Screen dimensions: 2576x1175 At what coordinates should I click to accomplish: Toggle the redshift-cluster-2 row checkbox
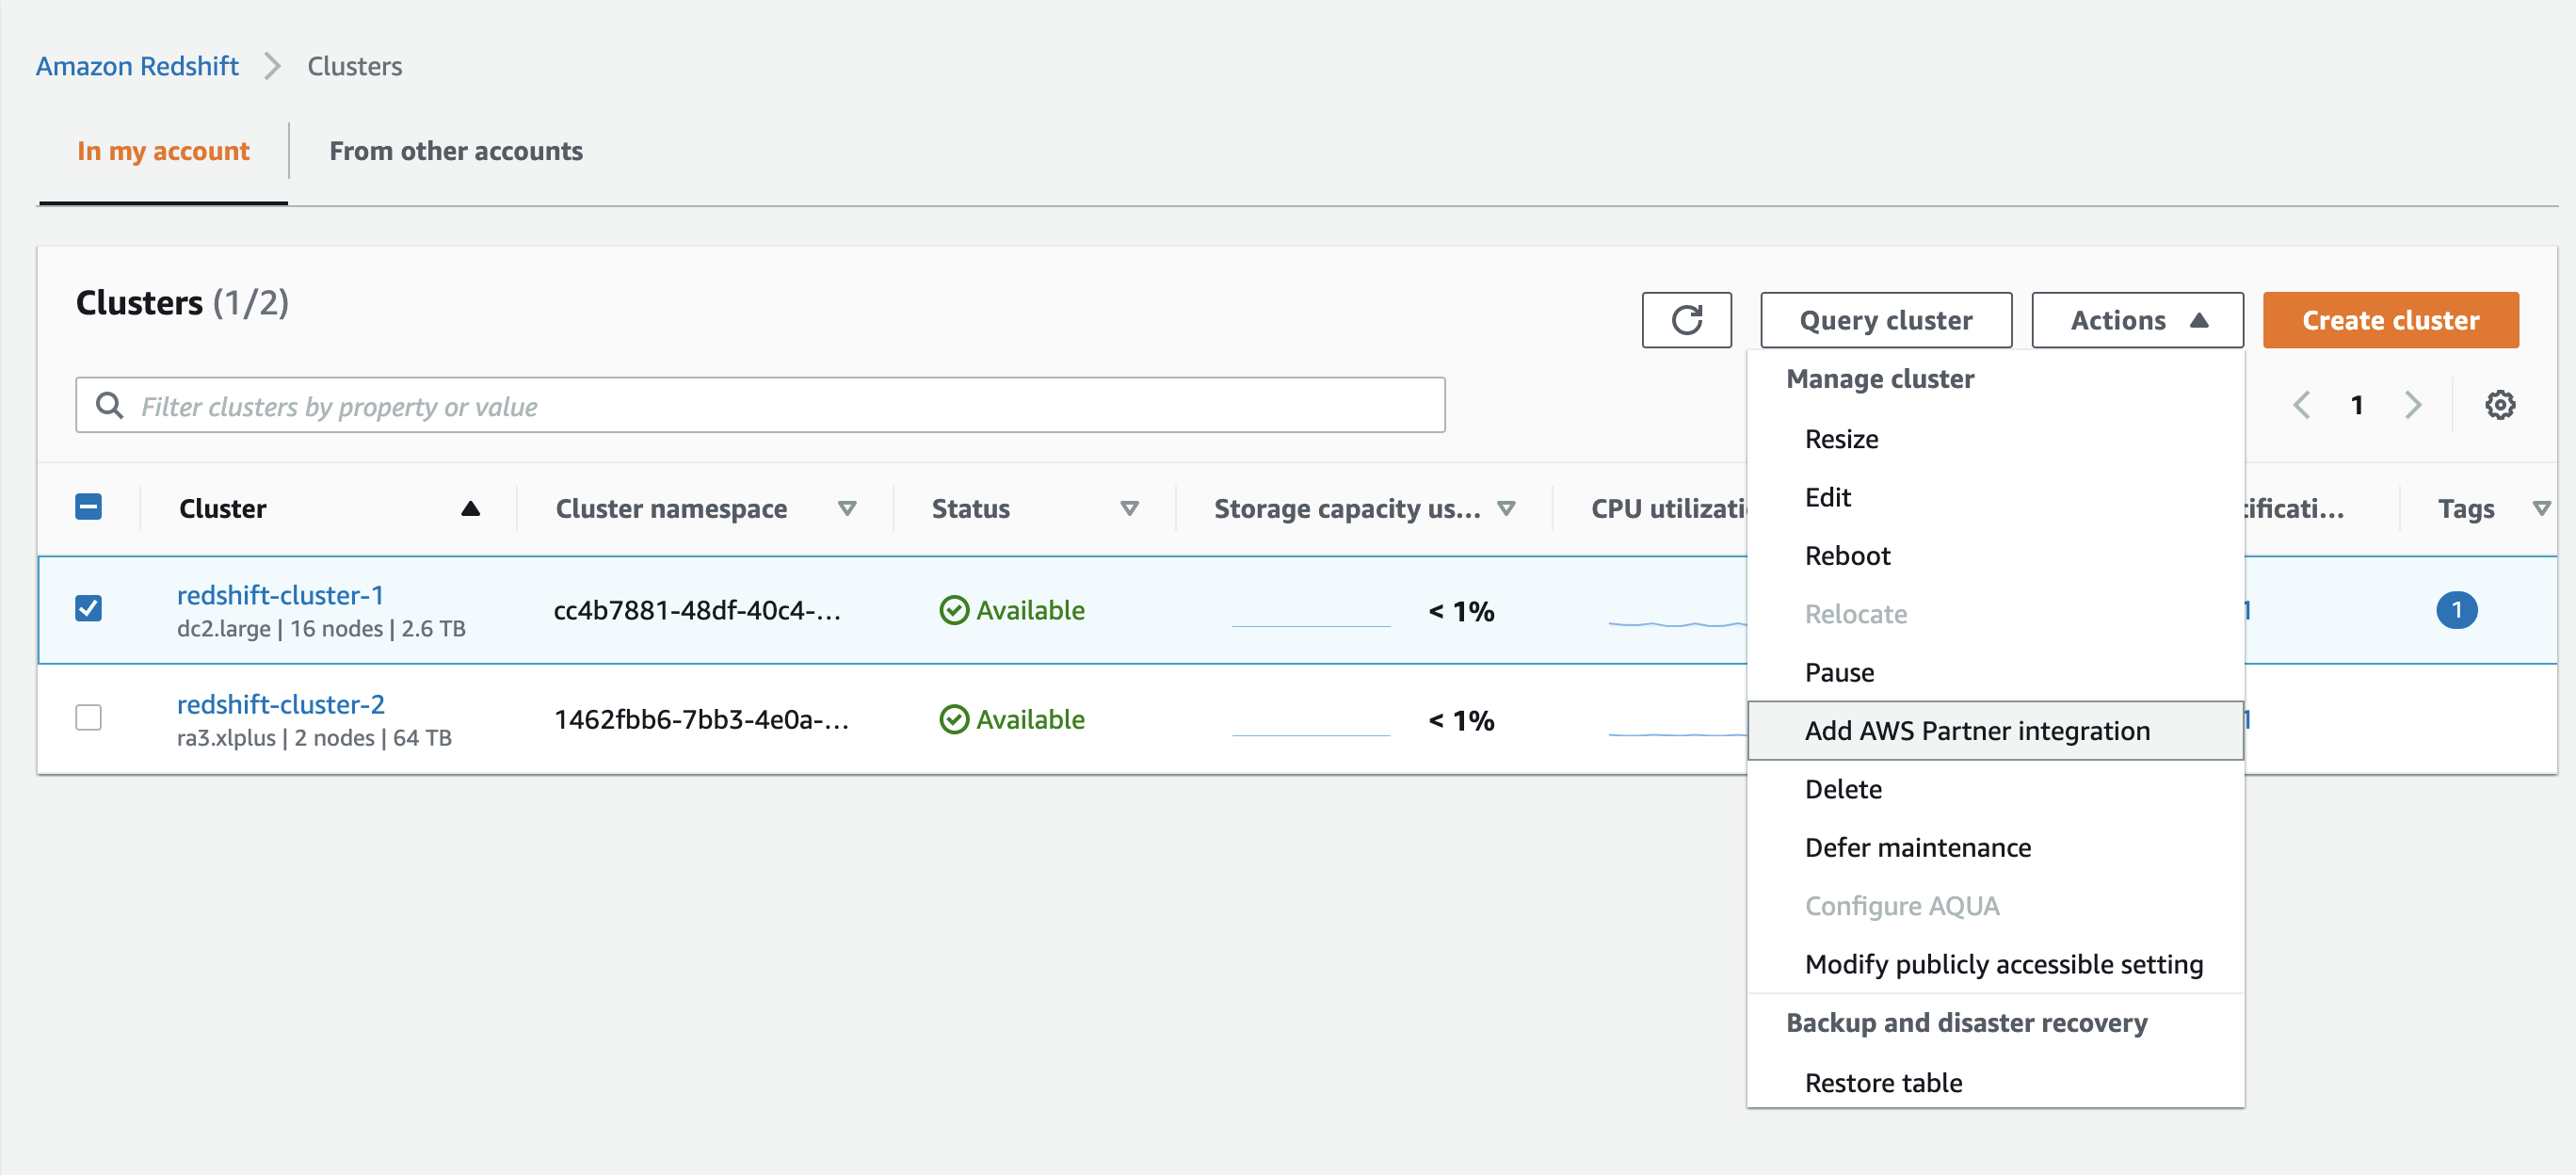pos(90,718)
